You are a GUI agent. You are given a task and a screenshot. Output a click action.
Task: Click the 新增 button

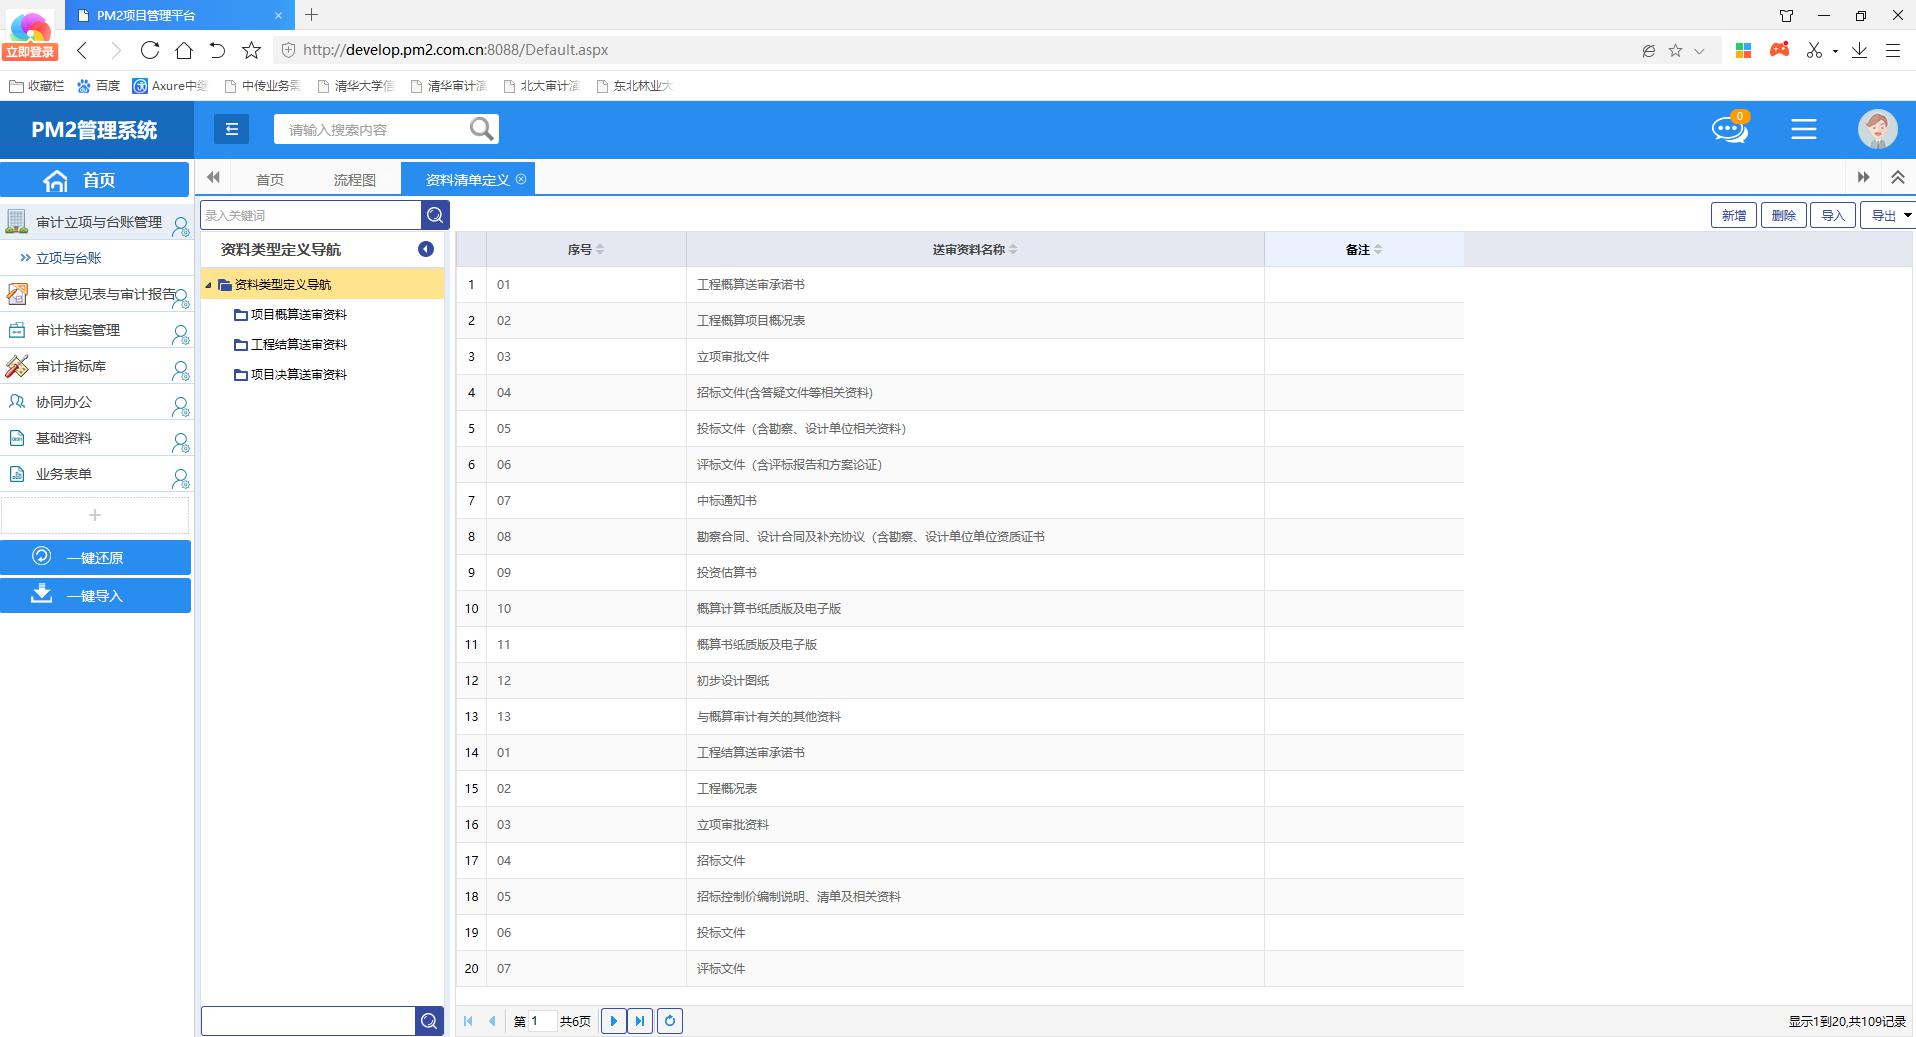pos(1733,215)
